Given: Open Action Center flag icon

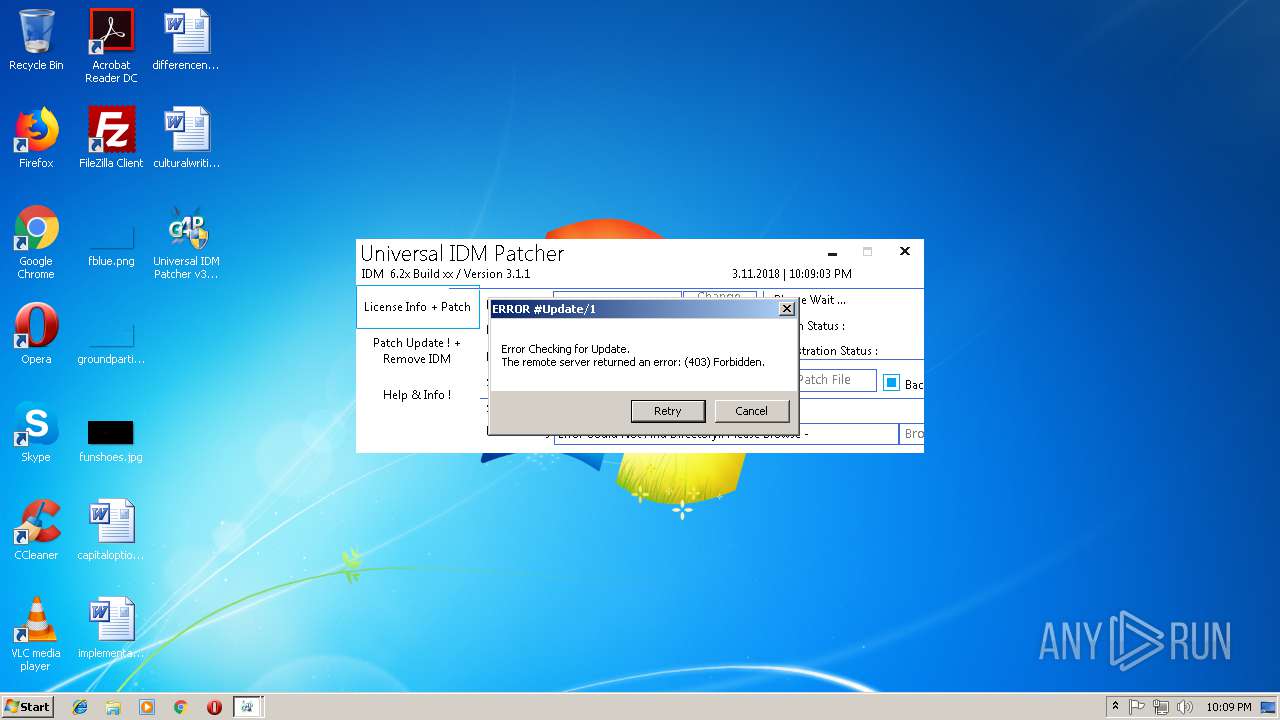Looking at the screenshot, I should click(1137, 707).
